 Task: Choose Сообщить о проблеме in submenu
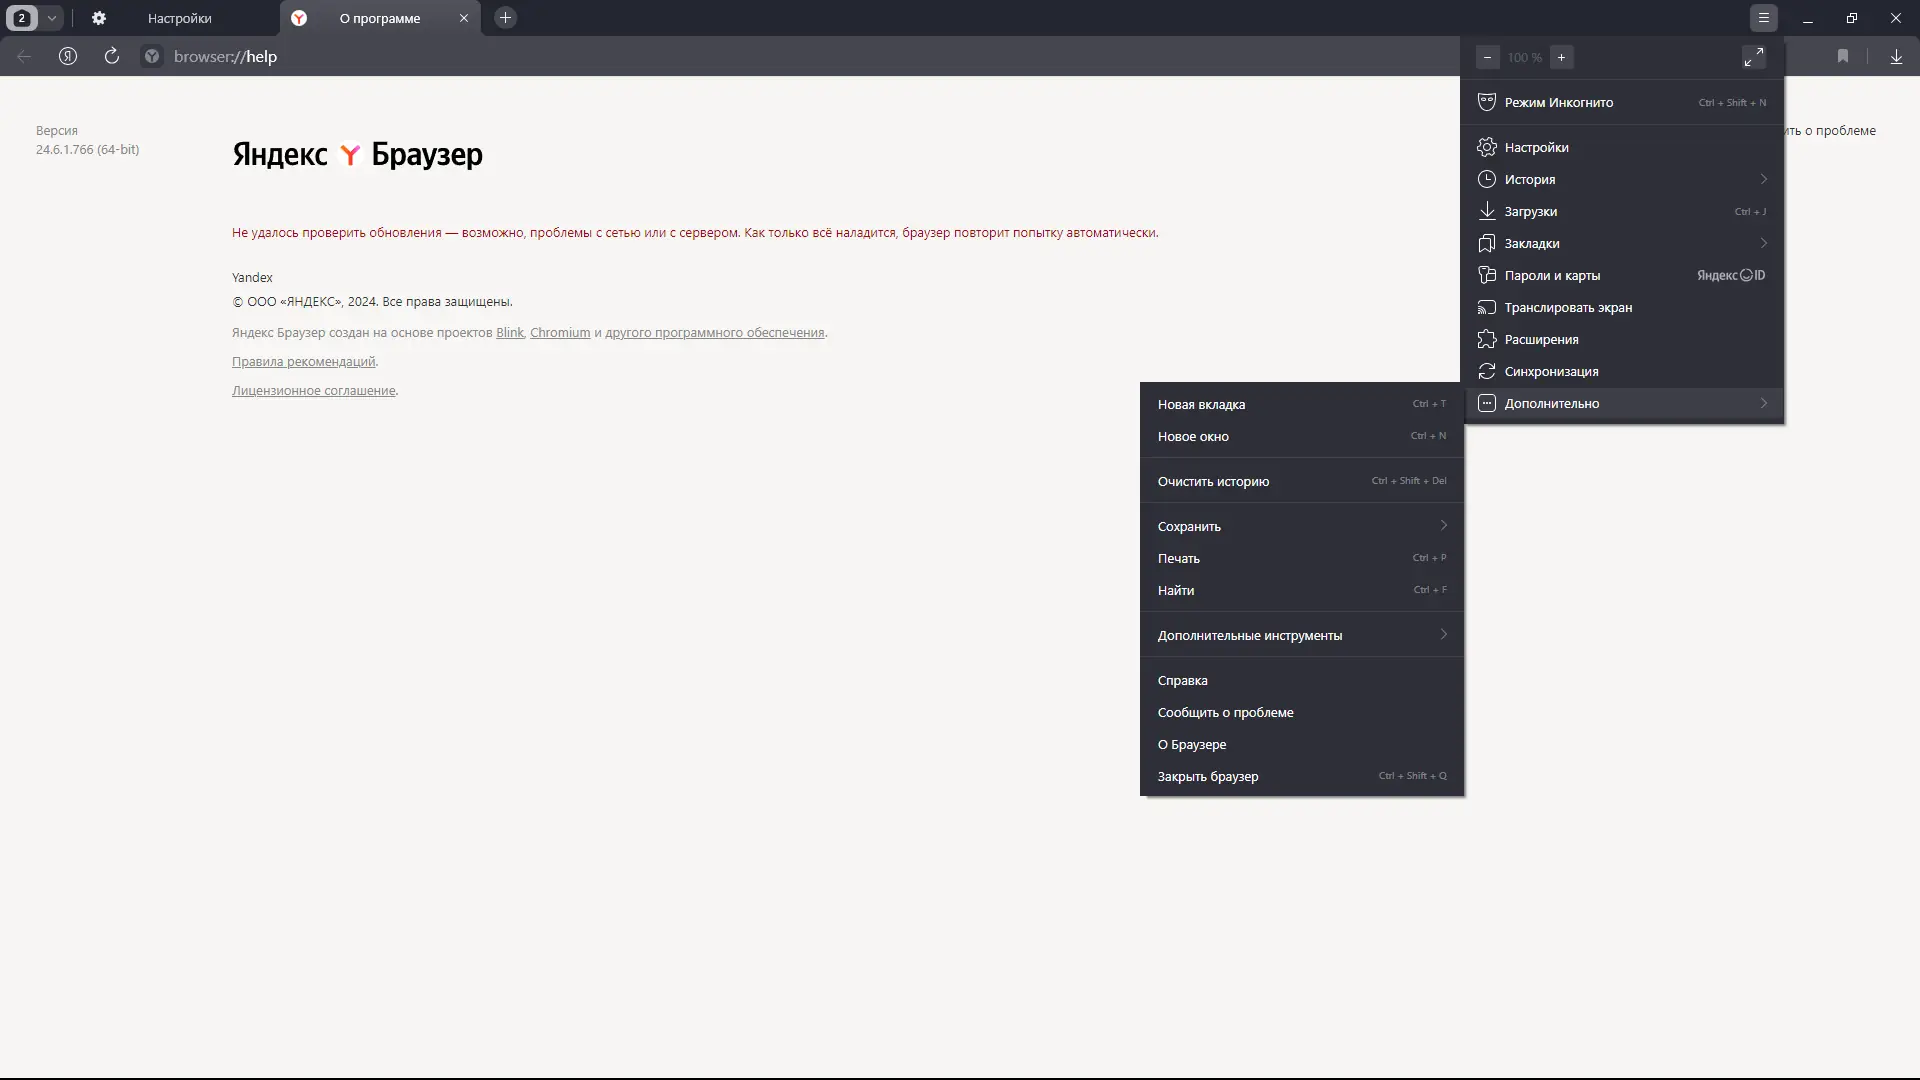(1225, 712)
